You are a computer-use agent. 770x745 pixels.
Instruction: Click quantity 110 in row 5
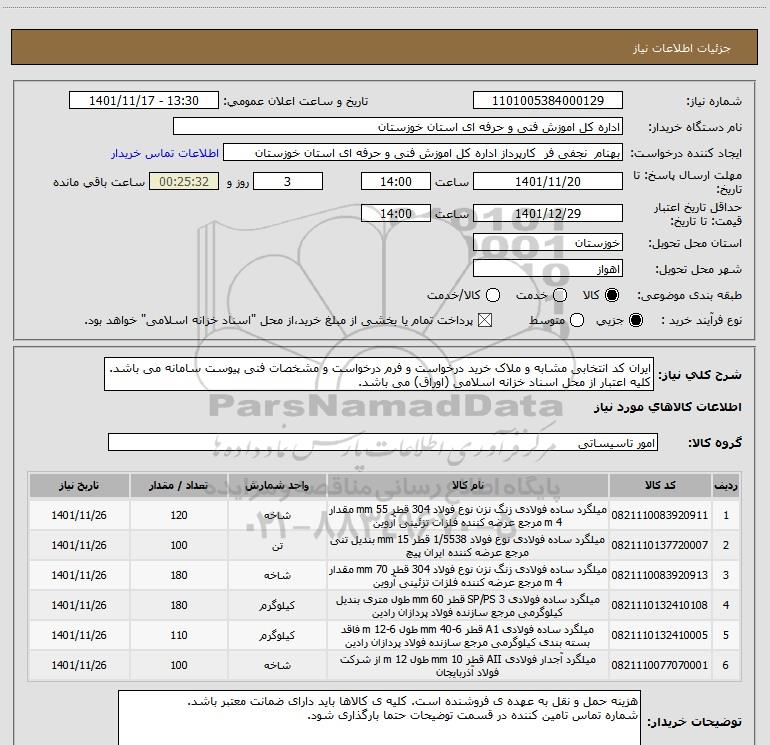179,635
